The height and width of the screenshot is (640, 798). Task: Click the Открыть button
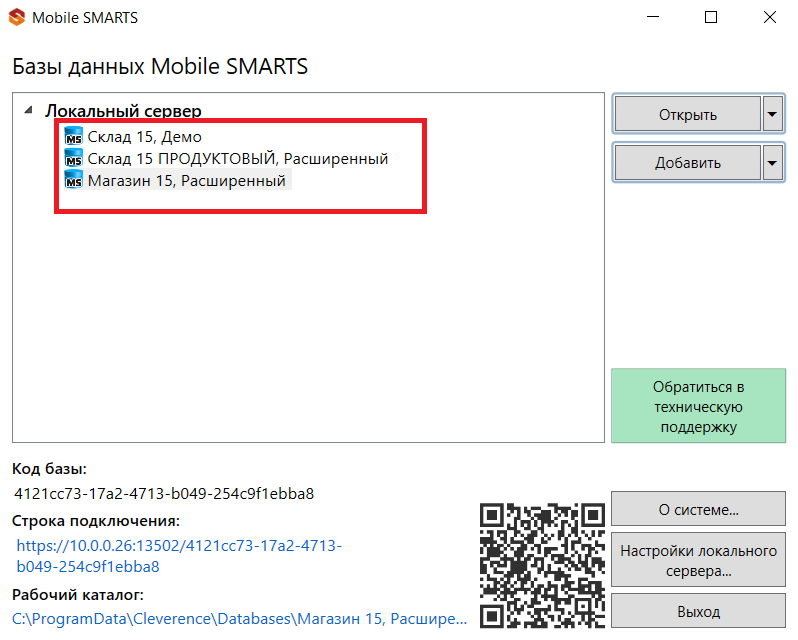pyautogui.click(x=688, y=114)
